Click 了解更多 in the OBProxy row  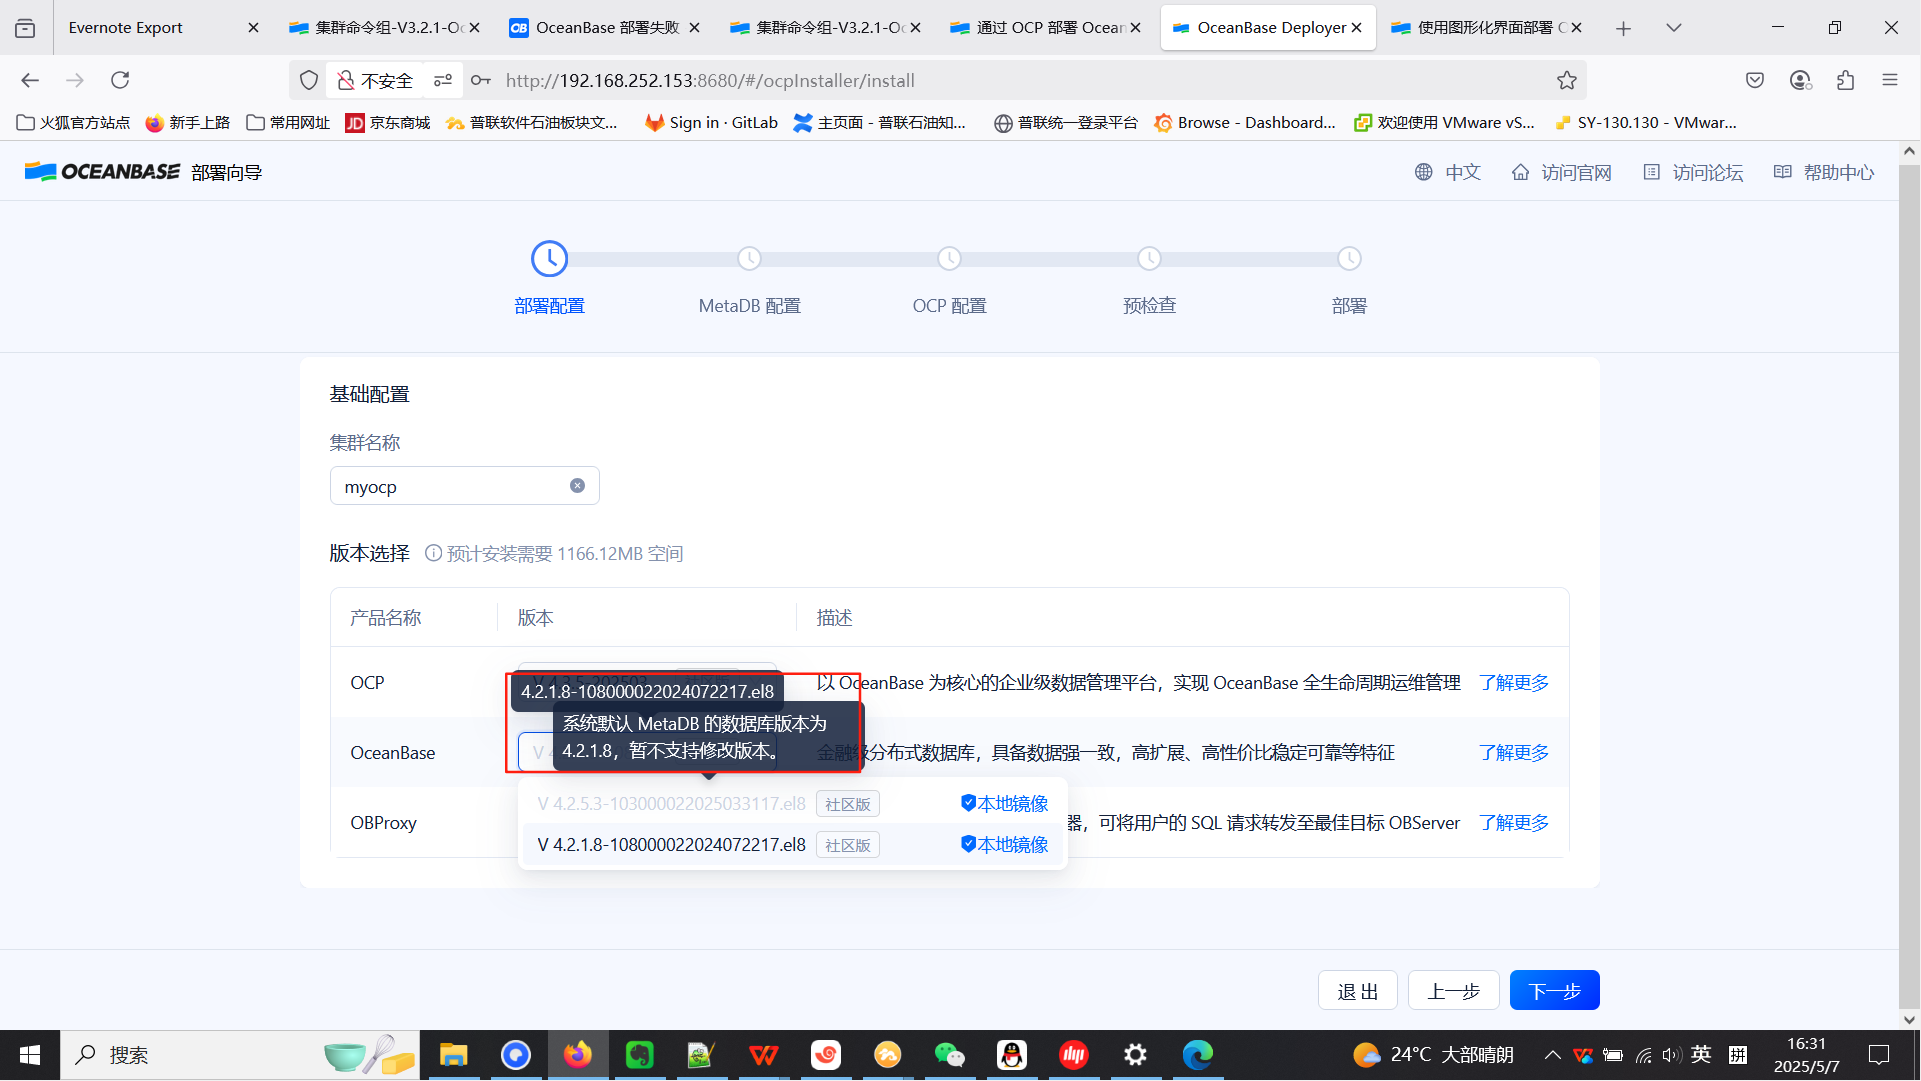1514,823
